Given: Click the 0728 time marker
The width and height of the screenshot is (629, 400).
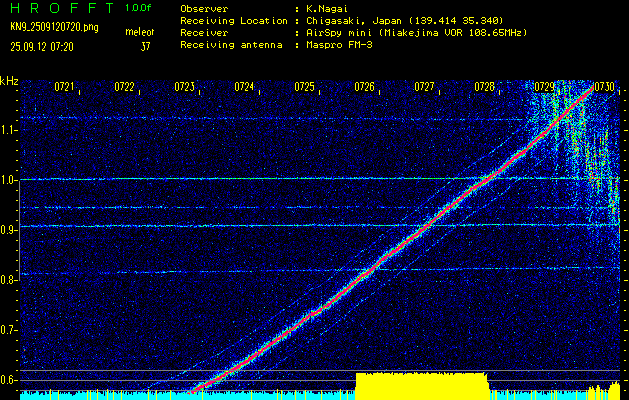Looking at the screenshot, I should click(484, 87).
